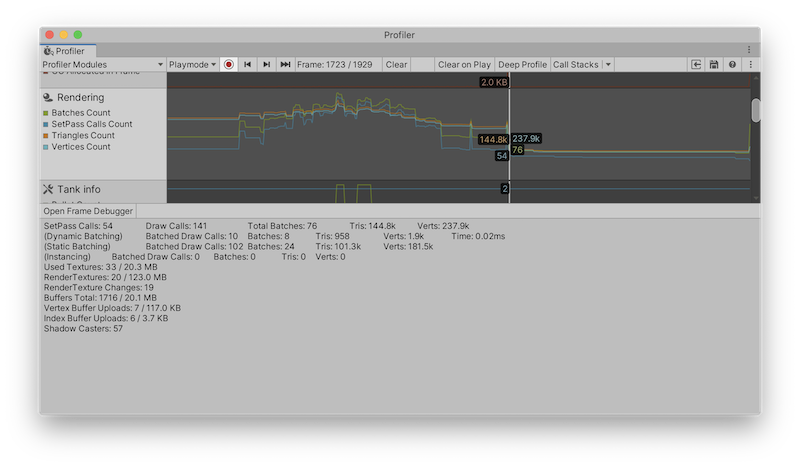
Task: Toggle Clear on Play
Action: pyautogui.click(x=464, y=64)
